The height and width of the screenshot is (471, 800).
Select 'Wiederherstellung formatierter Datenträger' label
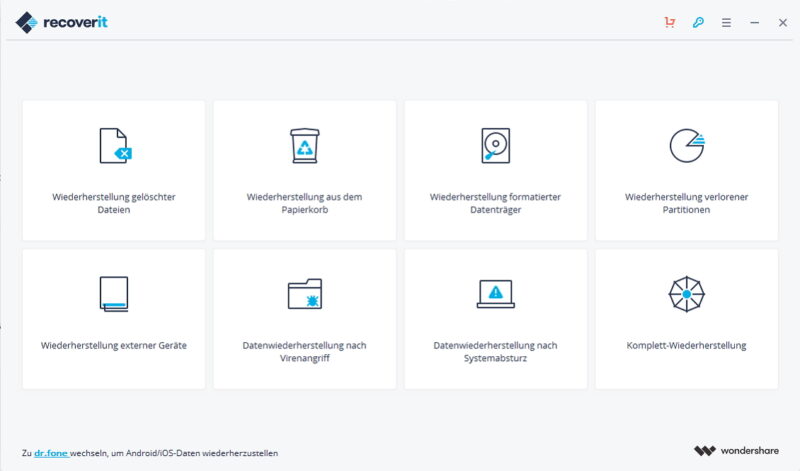[495, 203]
